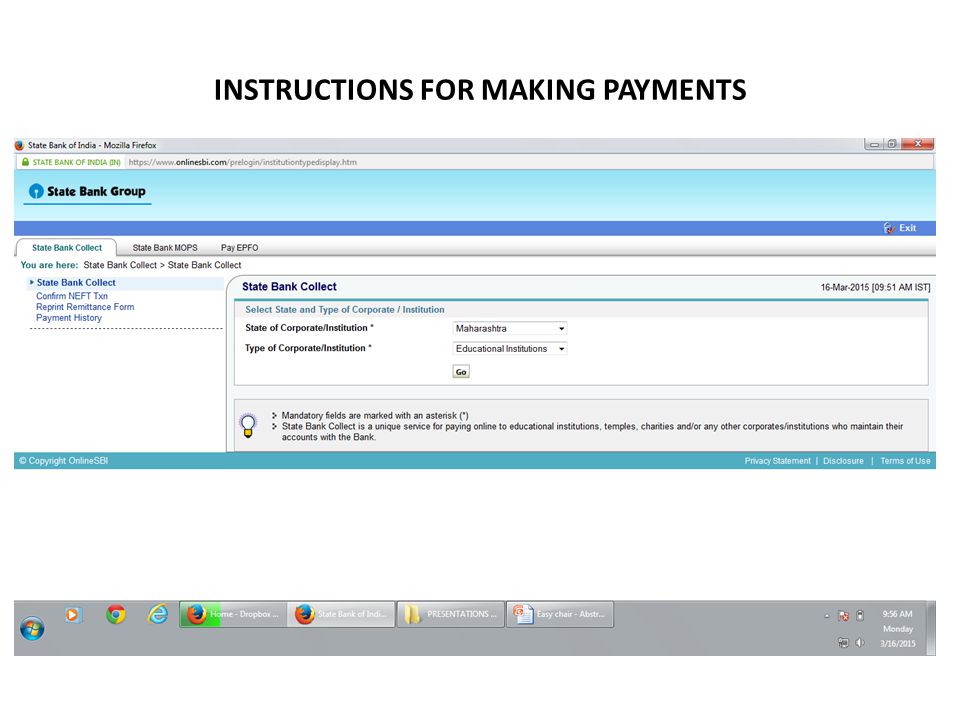The width and height of the screenshot is (960, 720).
Task: Click the STATE BANK OF INDIA (IN) certificate label
Action: pyautogui.click(x=76, y=162)
